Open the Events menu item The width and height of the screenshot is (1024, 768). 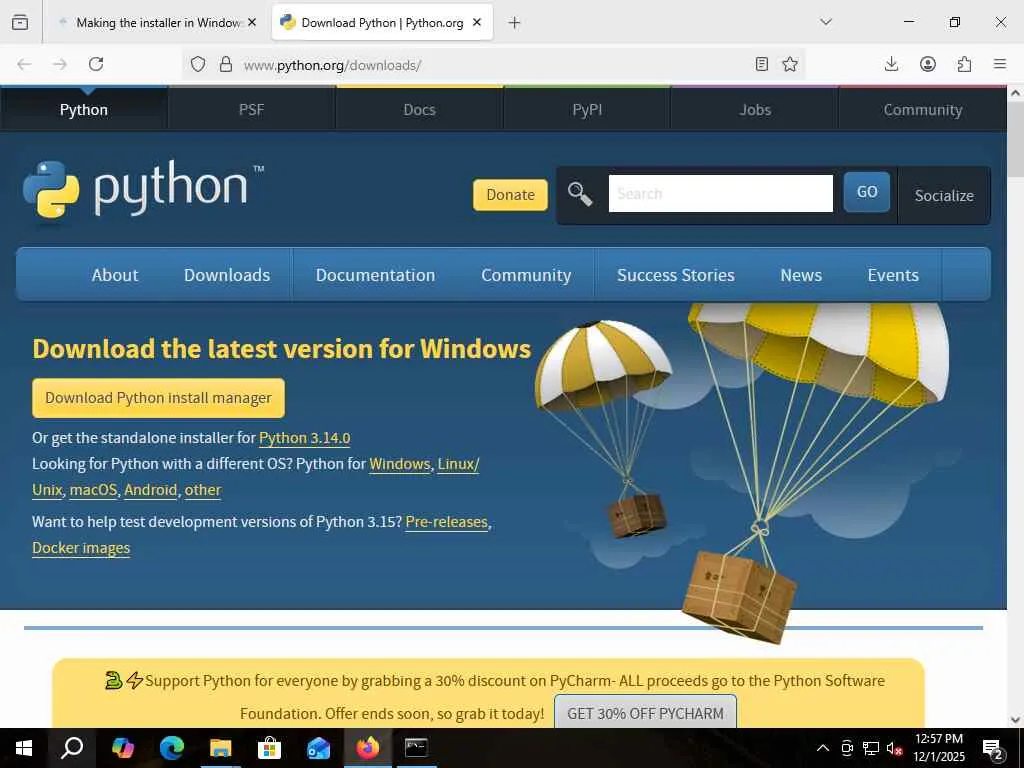893,275
